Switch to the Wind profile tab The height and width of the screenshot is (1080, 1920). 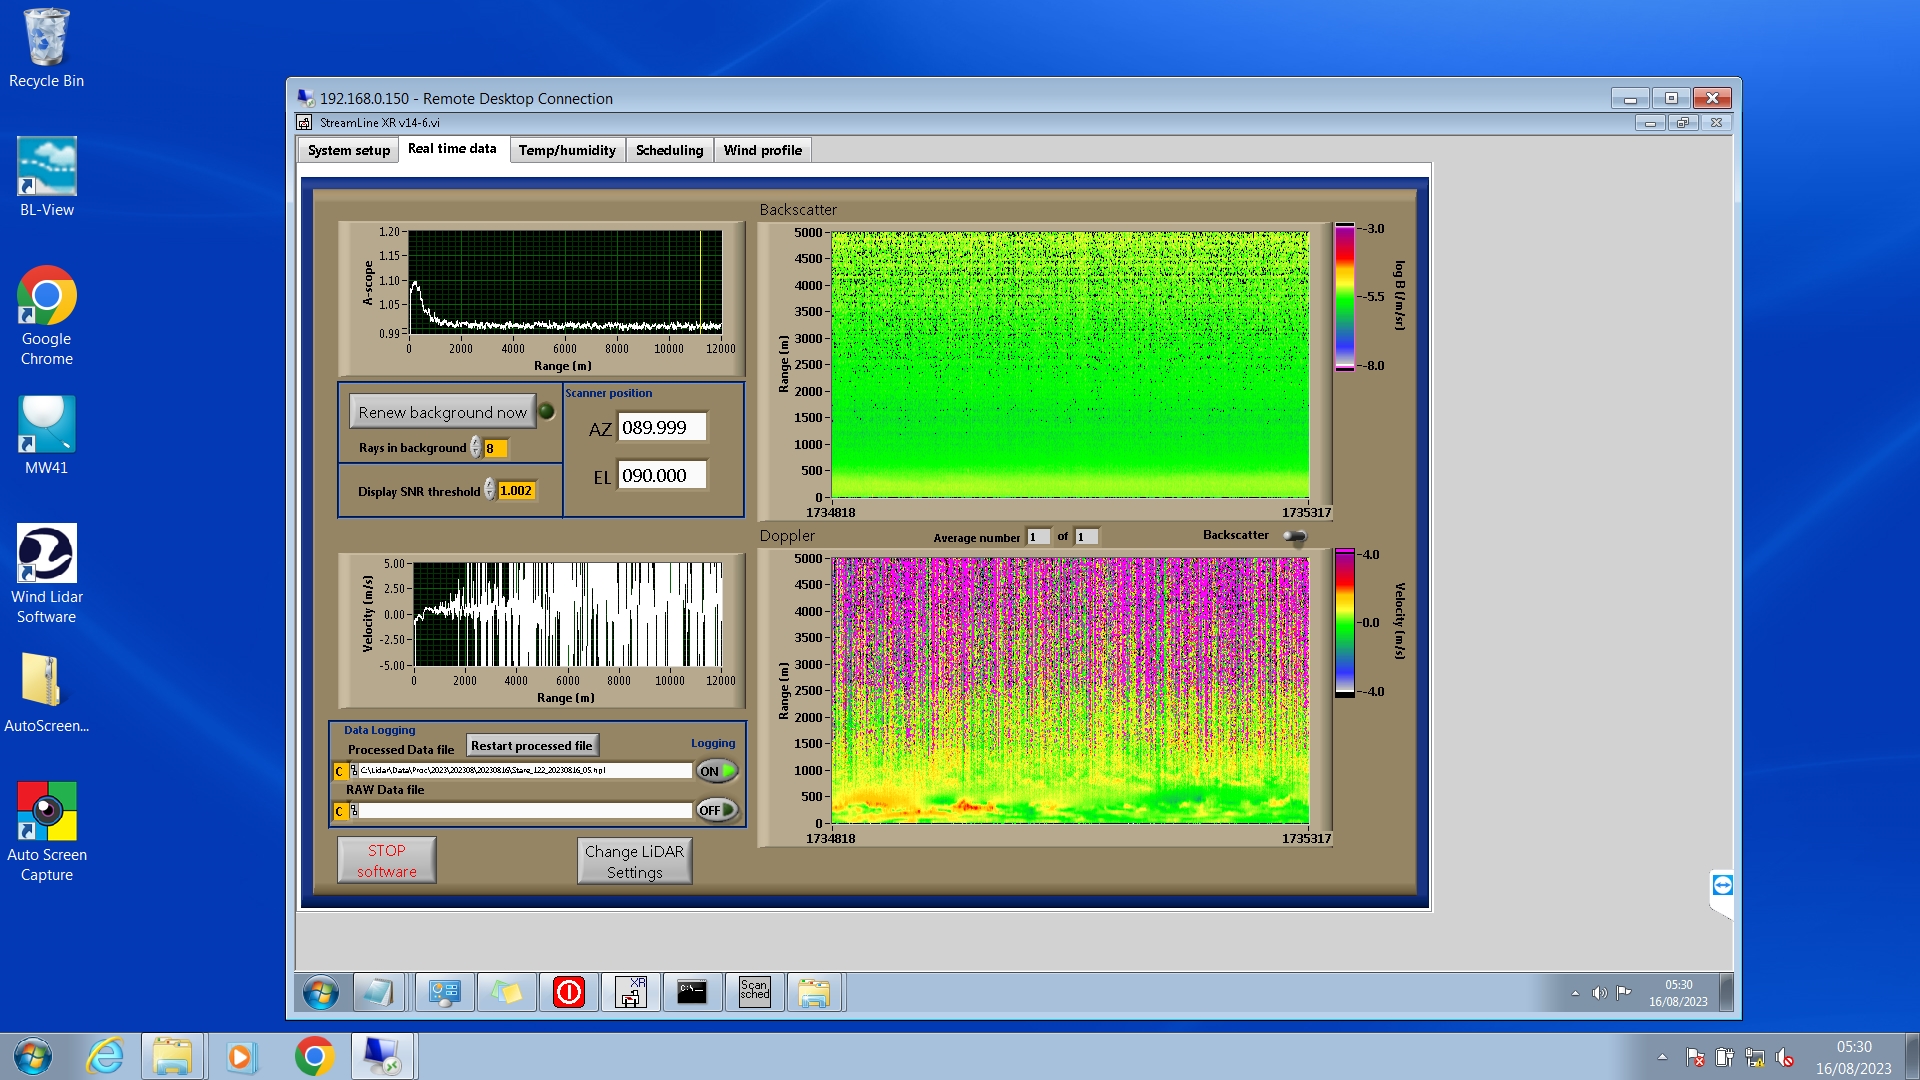pos(762,150)
